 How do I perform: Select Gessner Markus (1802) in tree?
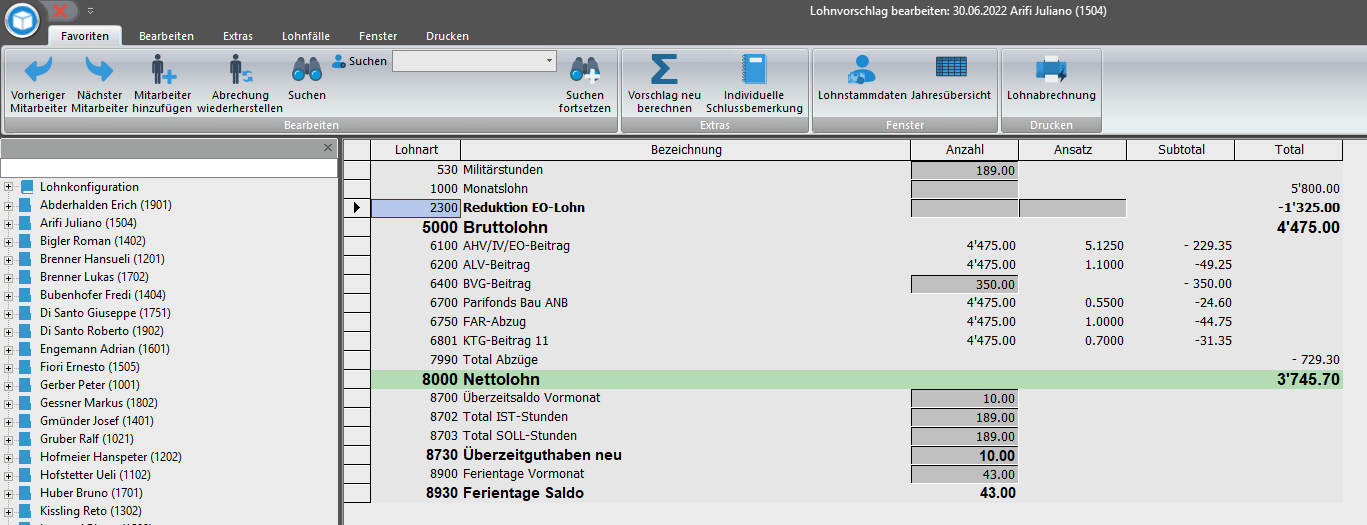101,403
